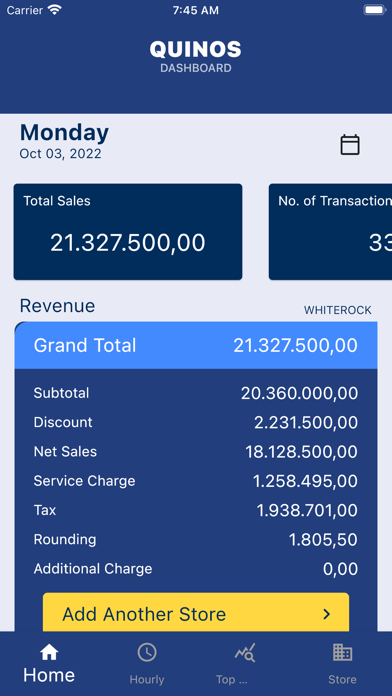This screenshot has height=696, width=392.
Task: Tap the battery status icon
Action: point(374,10)
